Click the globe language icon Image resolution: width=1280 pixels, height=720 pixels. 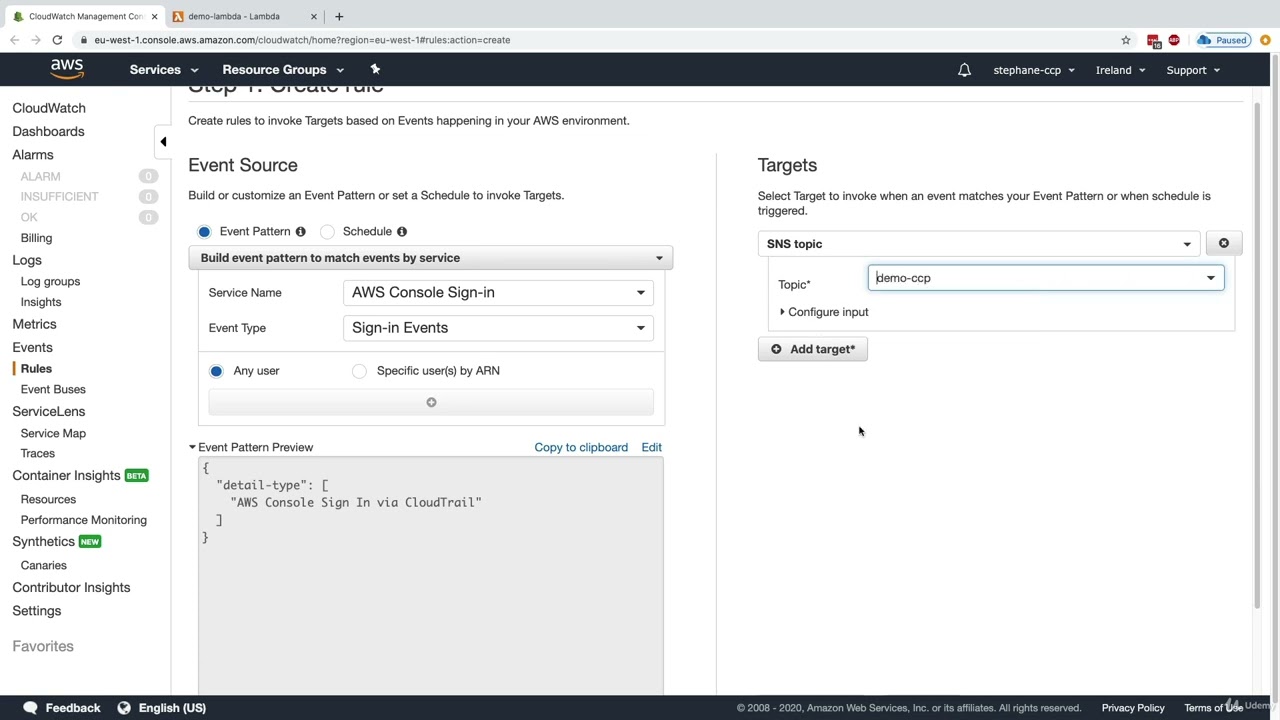tap(124, 707)
